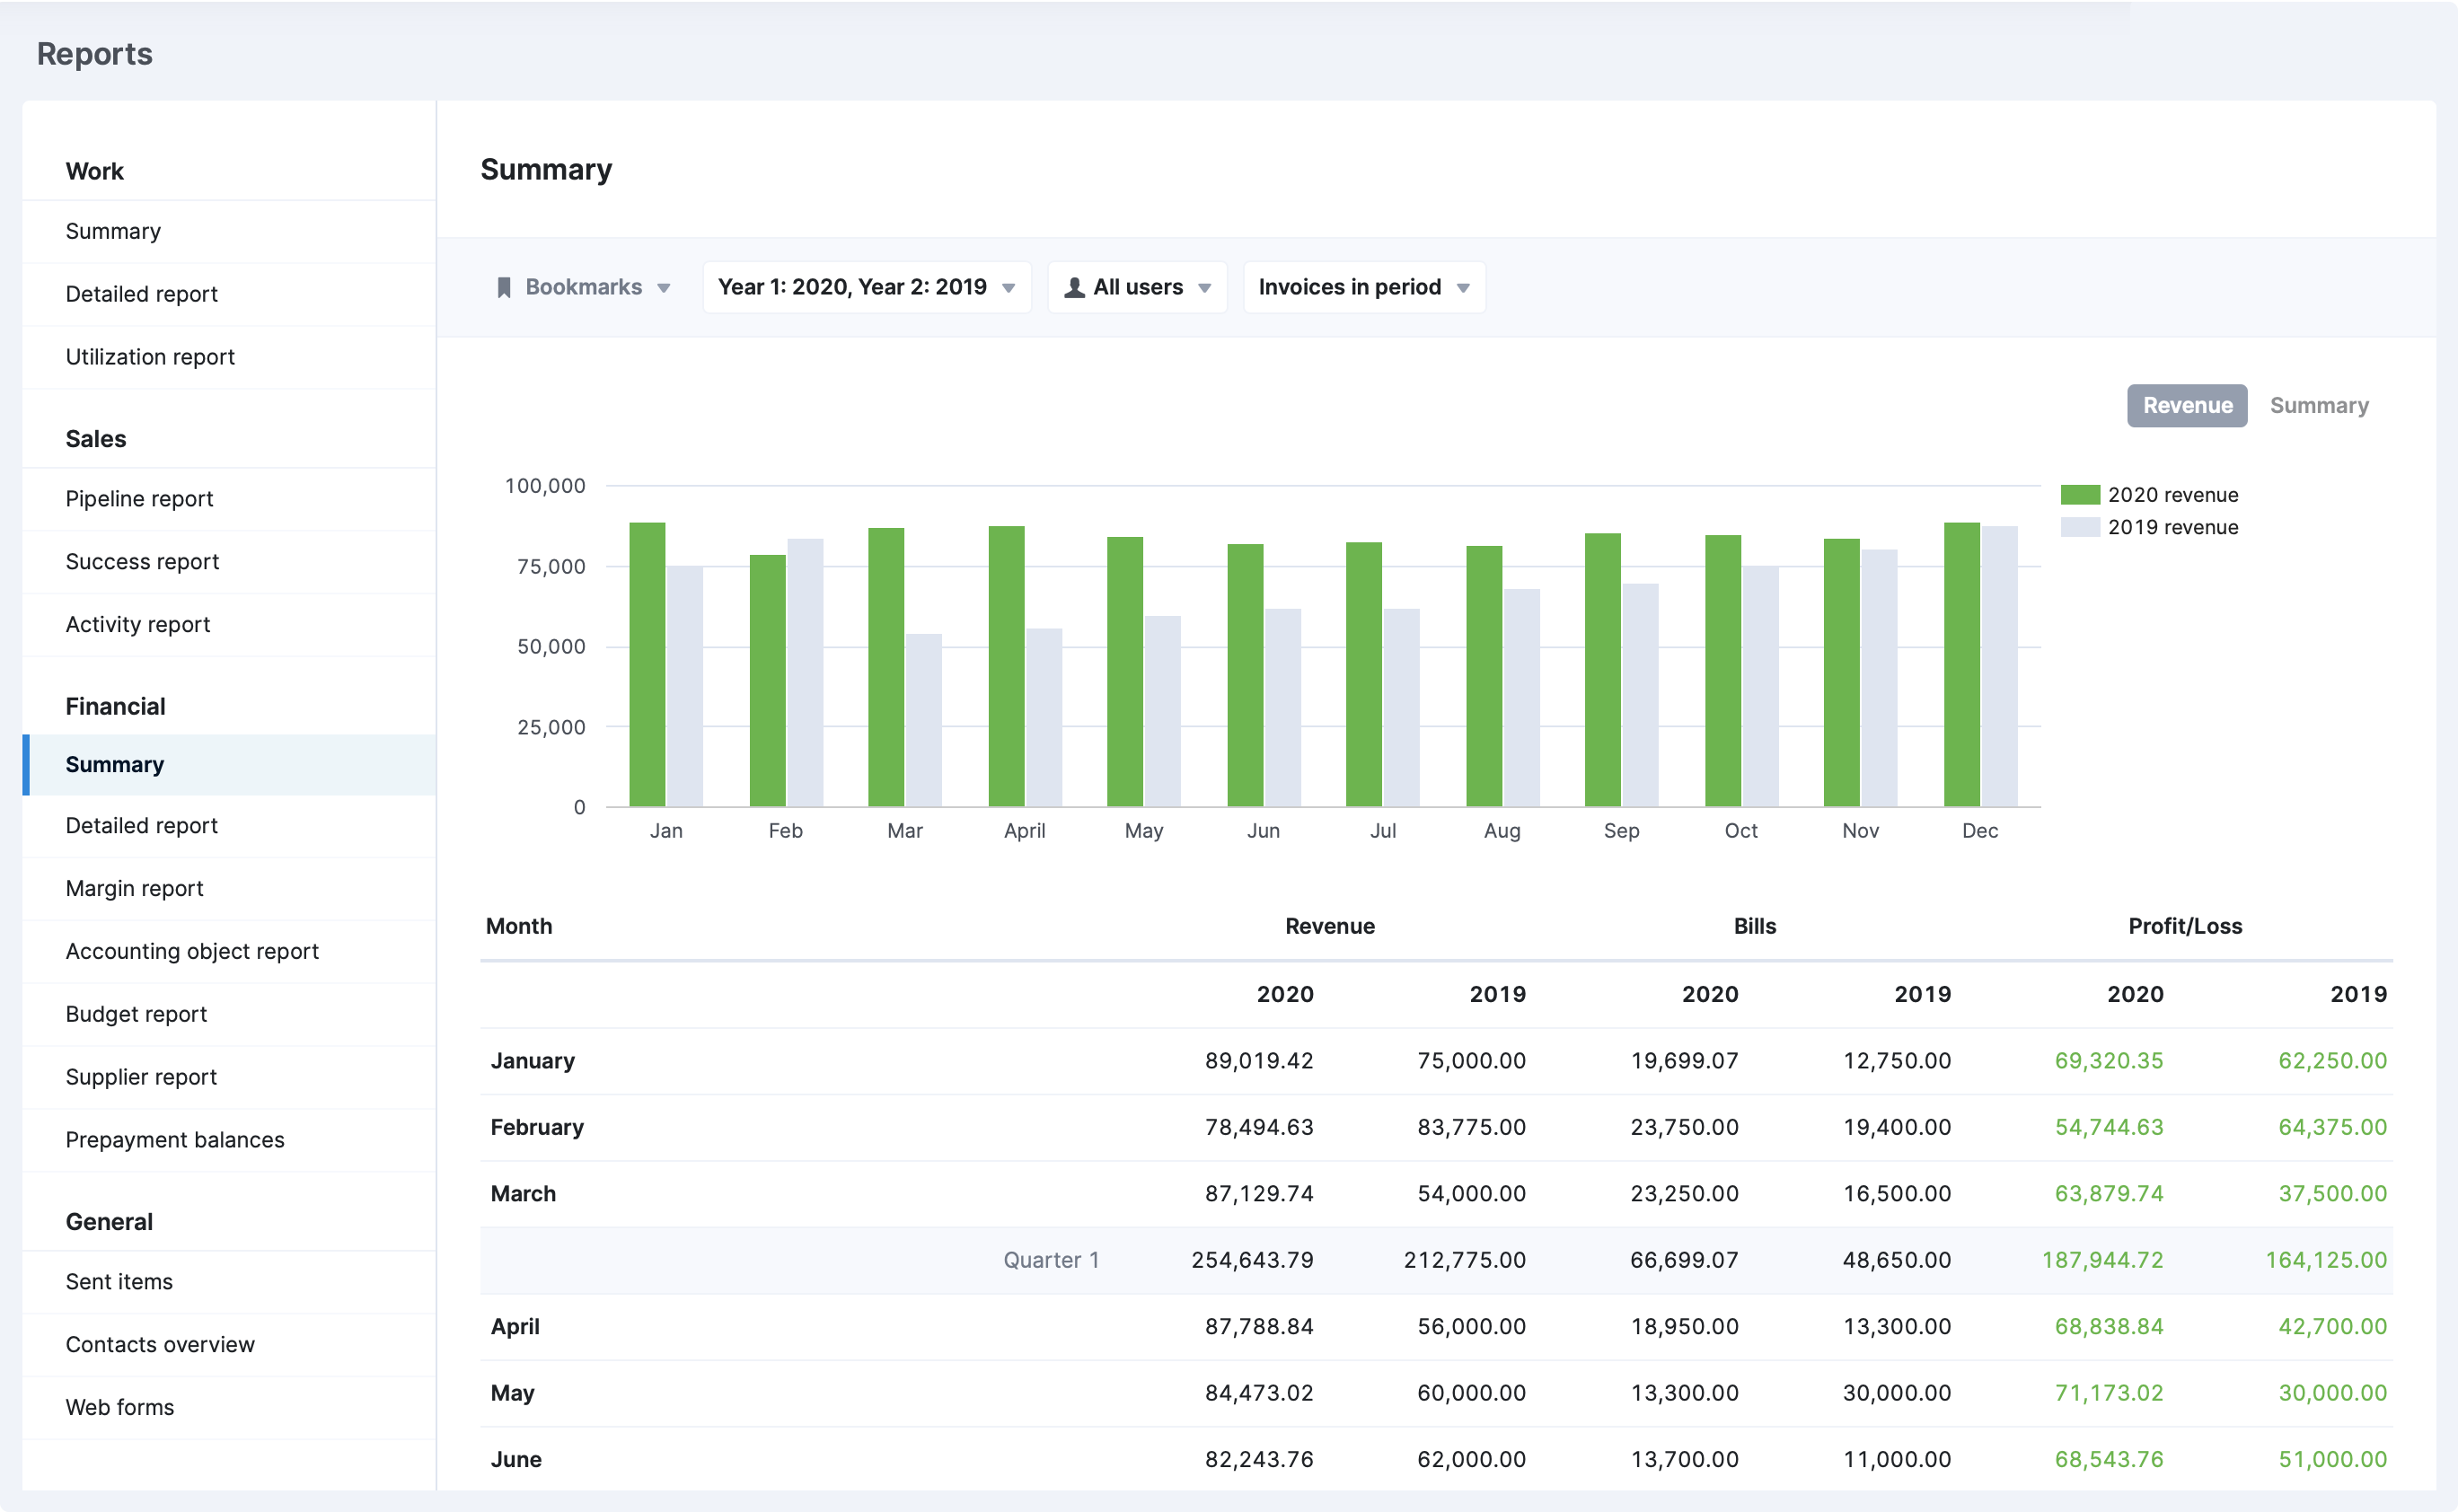The height and width of the screenshot is (1512, 2458).
Task: Click the Quarter 1 subtotal label
Action: coord(1051,1261)
